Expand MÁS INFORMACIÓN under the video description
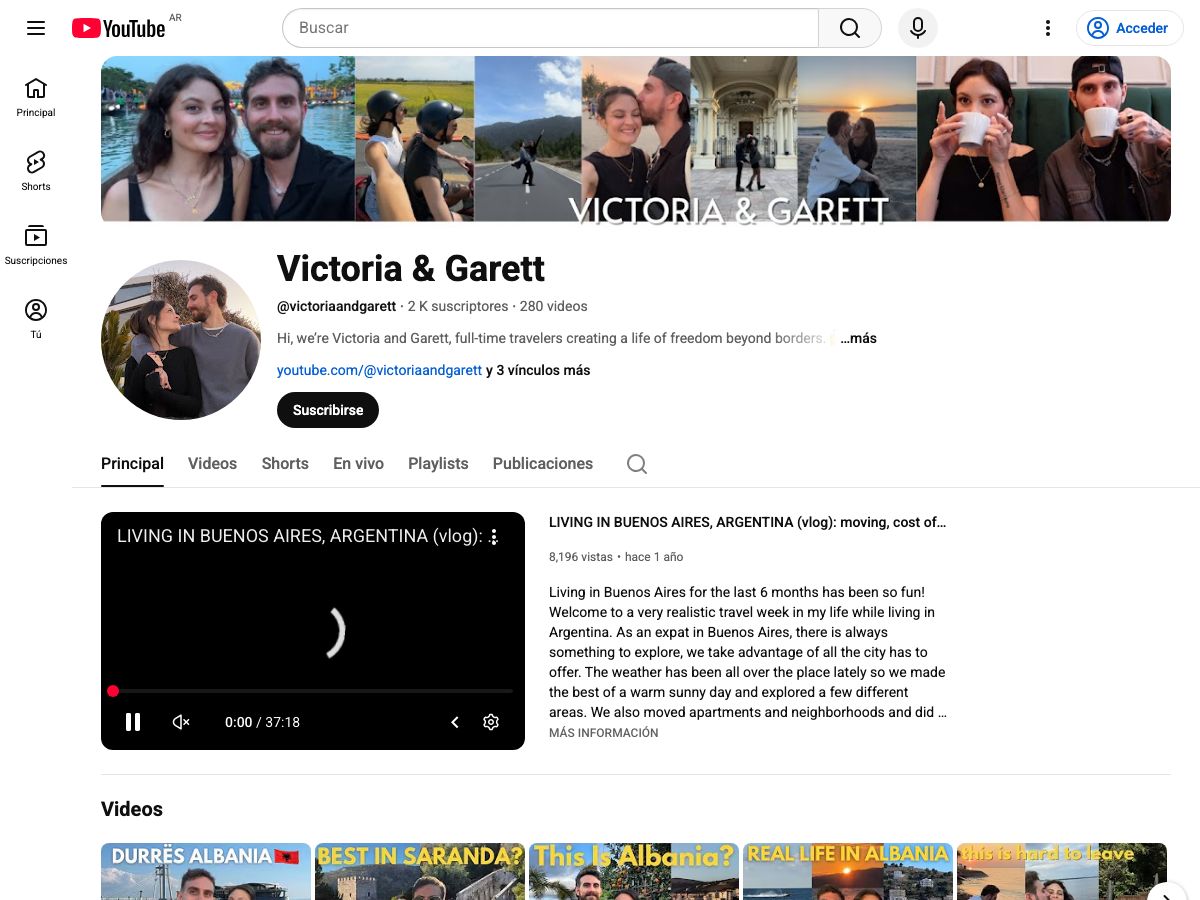The height and width of the screenshot is (900, 1200). pos(602,732)
